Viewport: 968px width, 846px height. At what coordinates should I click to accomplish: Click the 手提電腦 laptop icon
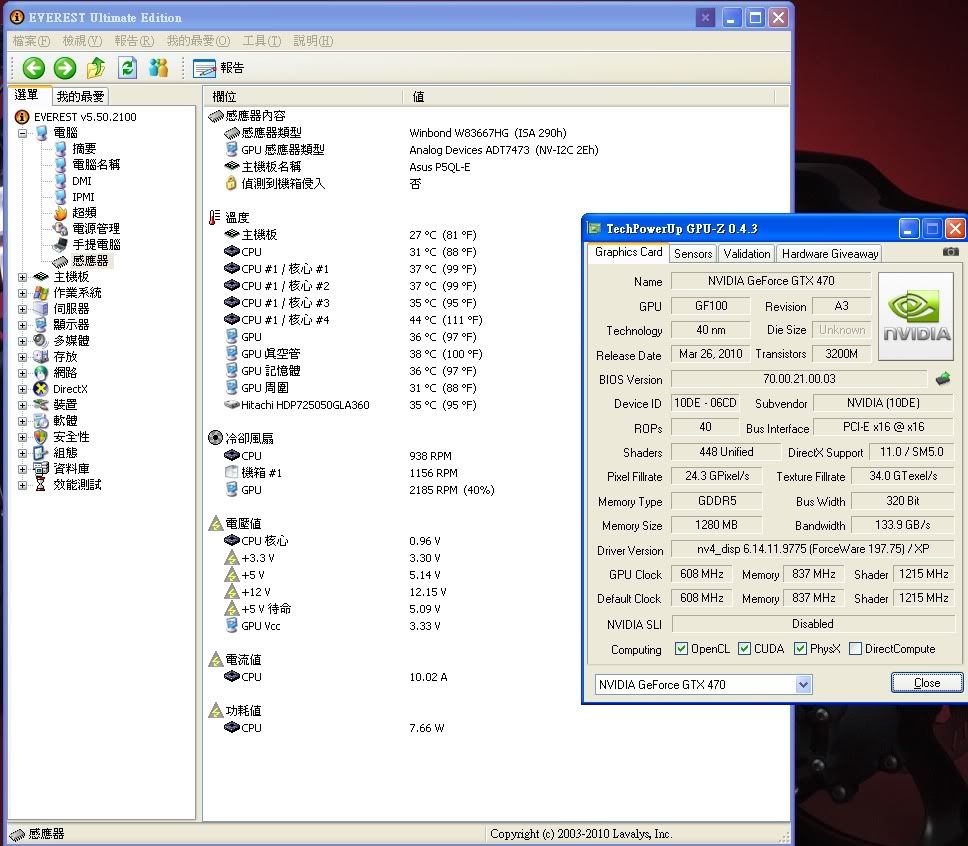point(60,245)
